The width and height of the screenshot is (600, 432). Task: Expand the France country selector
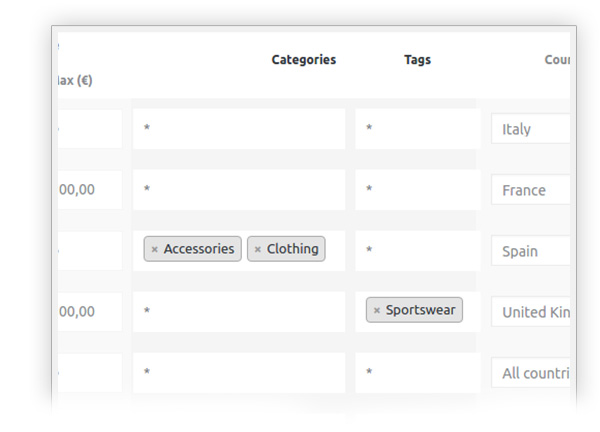[530, 190]
